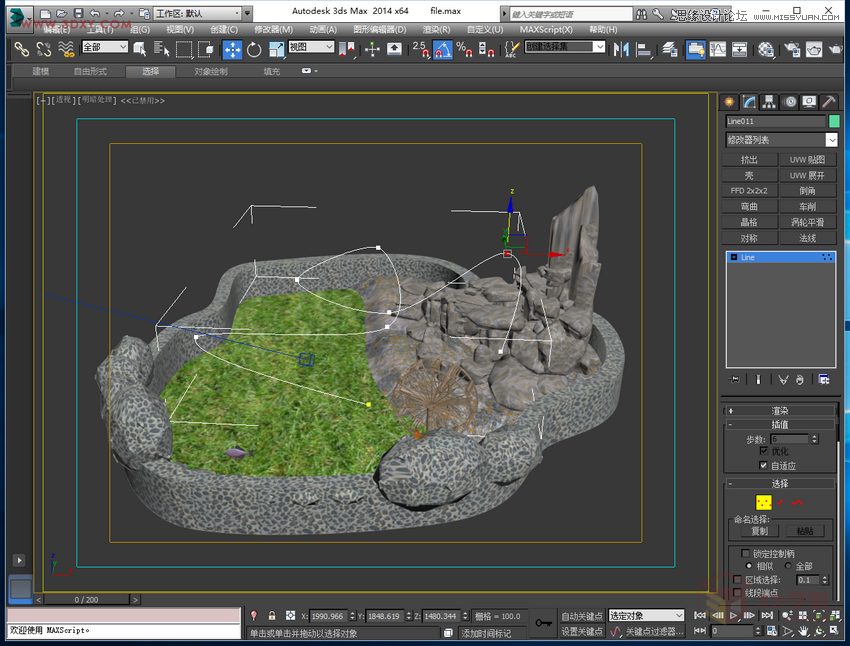Select the Move transform tool
This screenshot has height=646, width=850.
point(232,49)
